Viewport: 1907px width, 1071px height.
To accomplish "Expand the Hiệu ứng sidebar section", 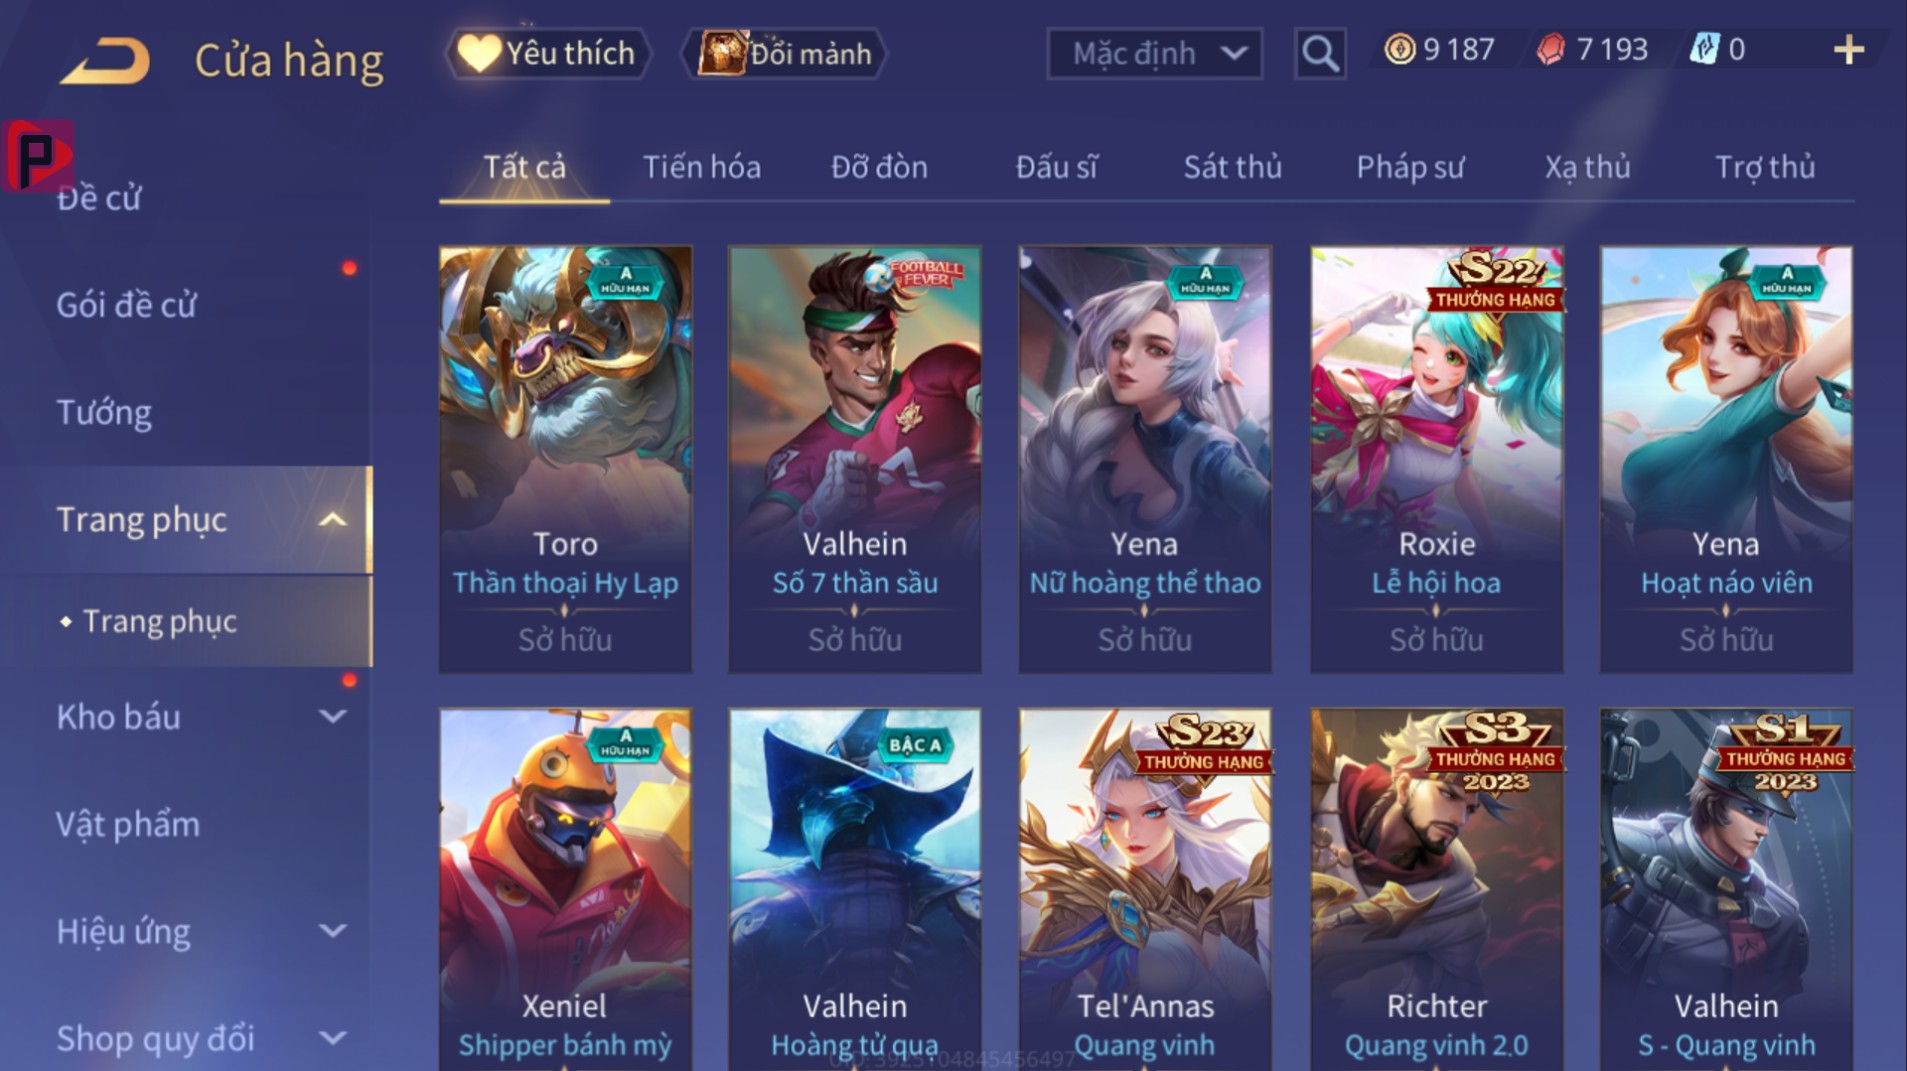I will (x=332, y=931).
